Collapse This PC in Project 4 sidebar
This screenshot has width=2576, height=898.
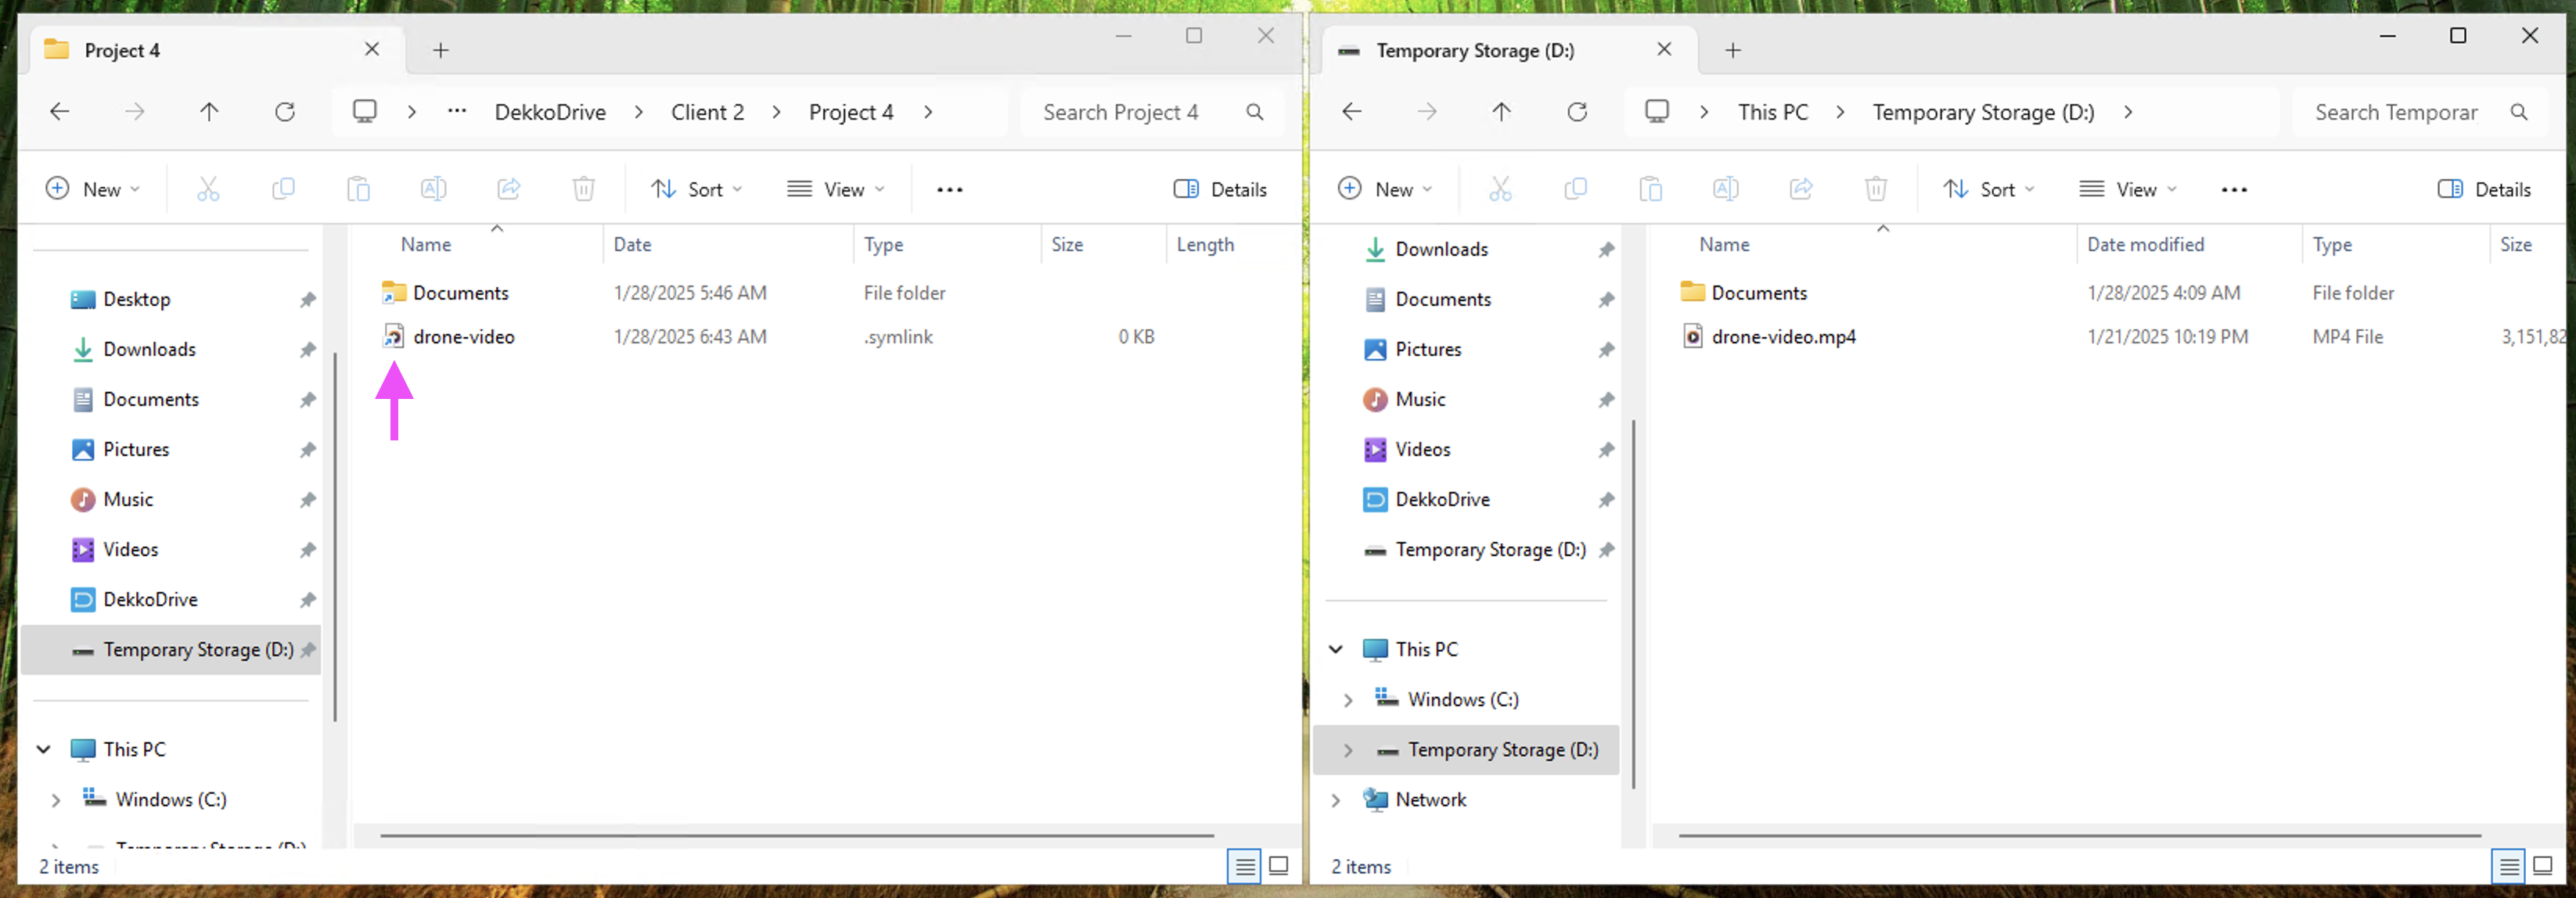tap(44, 749)
